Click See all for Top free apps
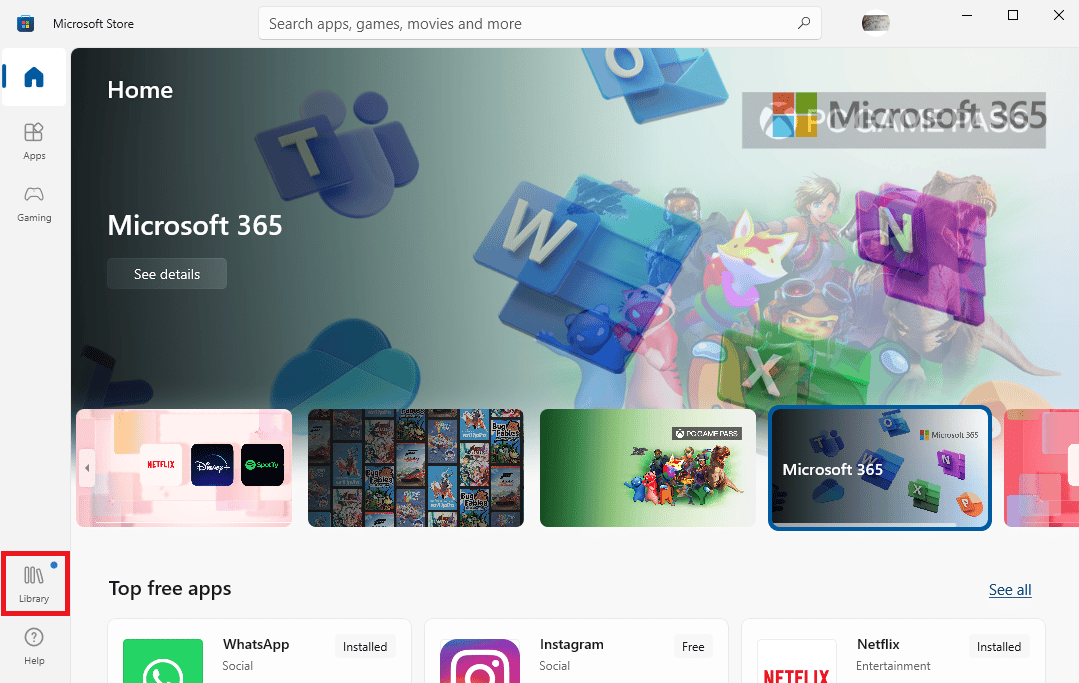This screenshot has height=683, width=1079. (x=1009, y=589)
